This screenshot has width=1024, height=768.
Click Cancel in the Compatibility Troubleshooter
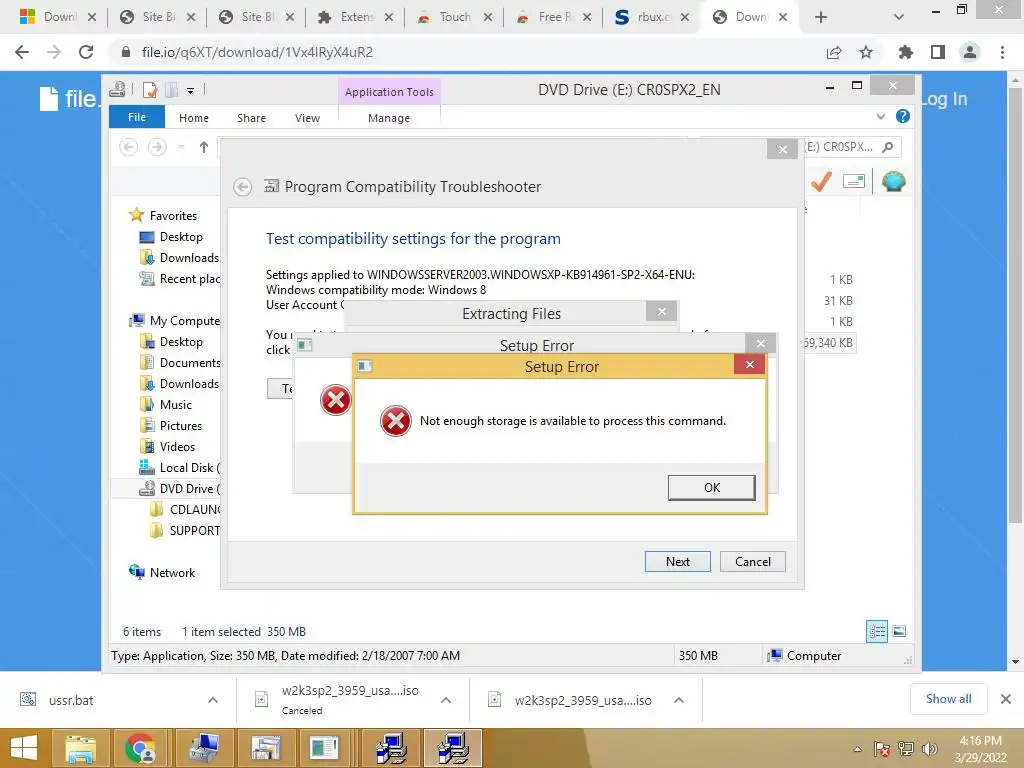coord(752,562)
